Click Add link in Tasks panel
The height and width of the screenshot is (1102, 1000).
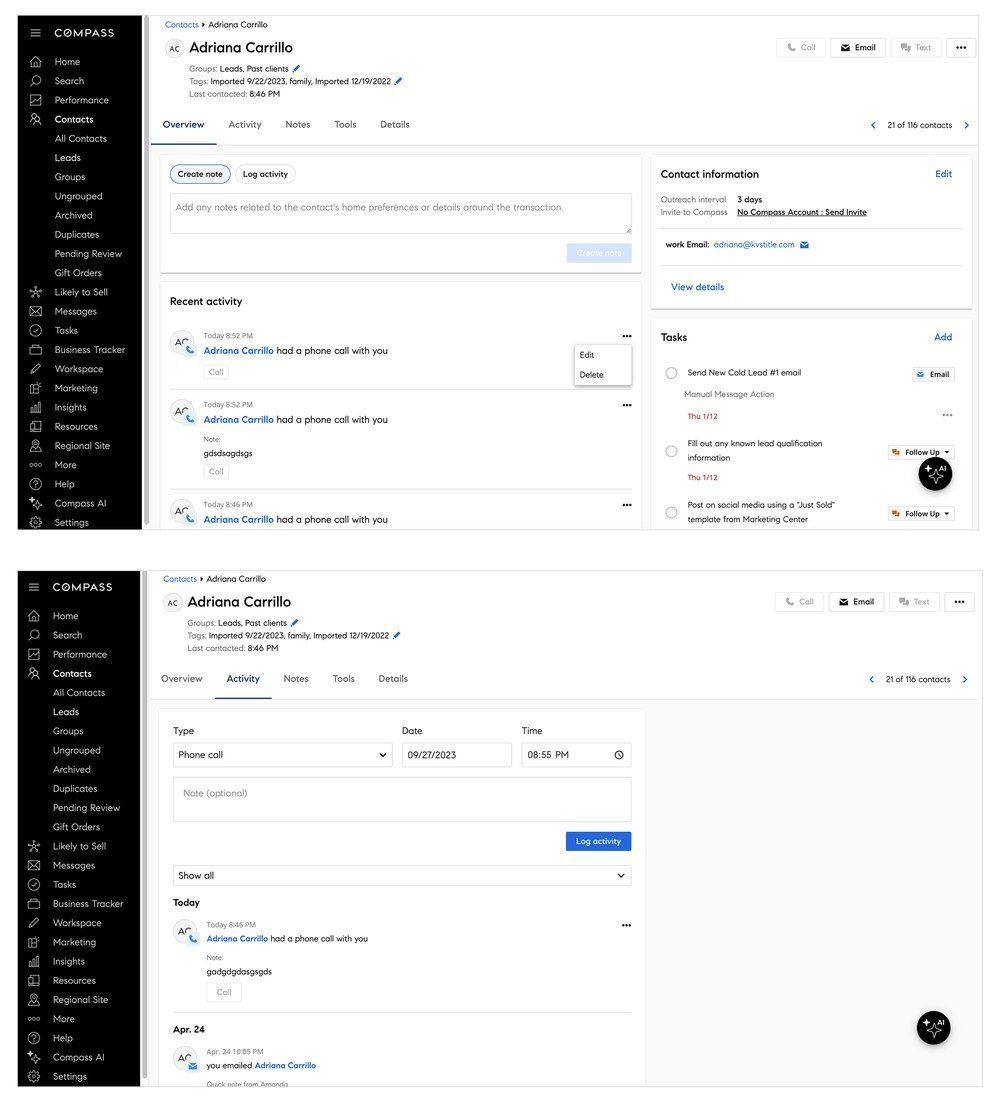[x=943, y=337]
